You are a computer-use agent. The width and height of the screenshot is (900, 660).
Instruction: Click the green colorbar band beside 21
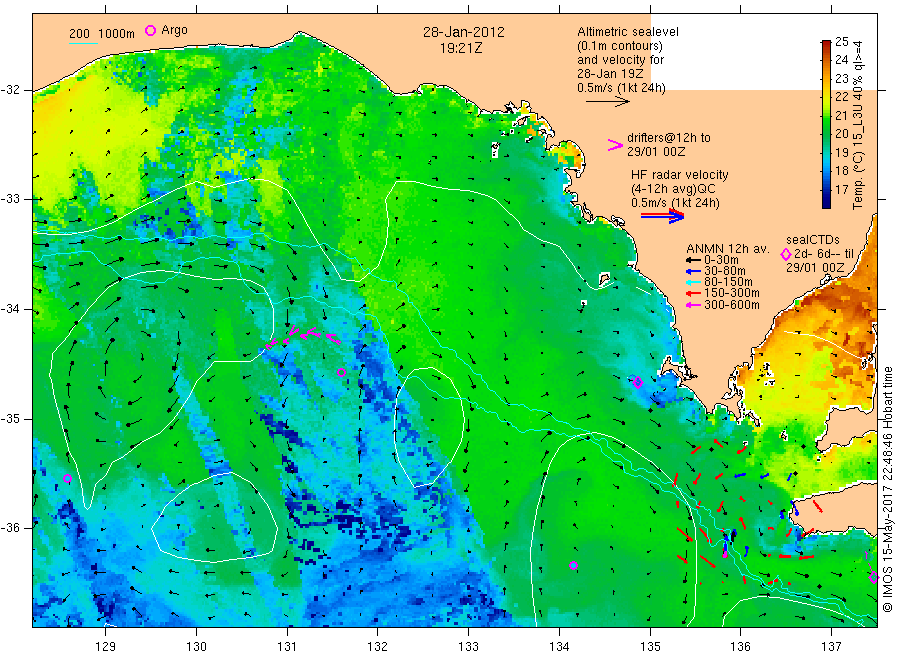(826, 115)
